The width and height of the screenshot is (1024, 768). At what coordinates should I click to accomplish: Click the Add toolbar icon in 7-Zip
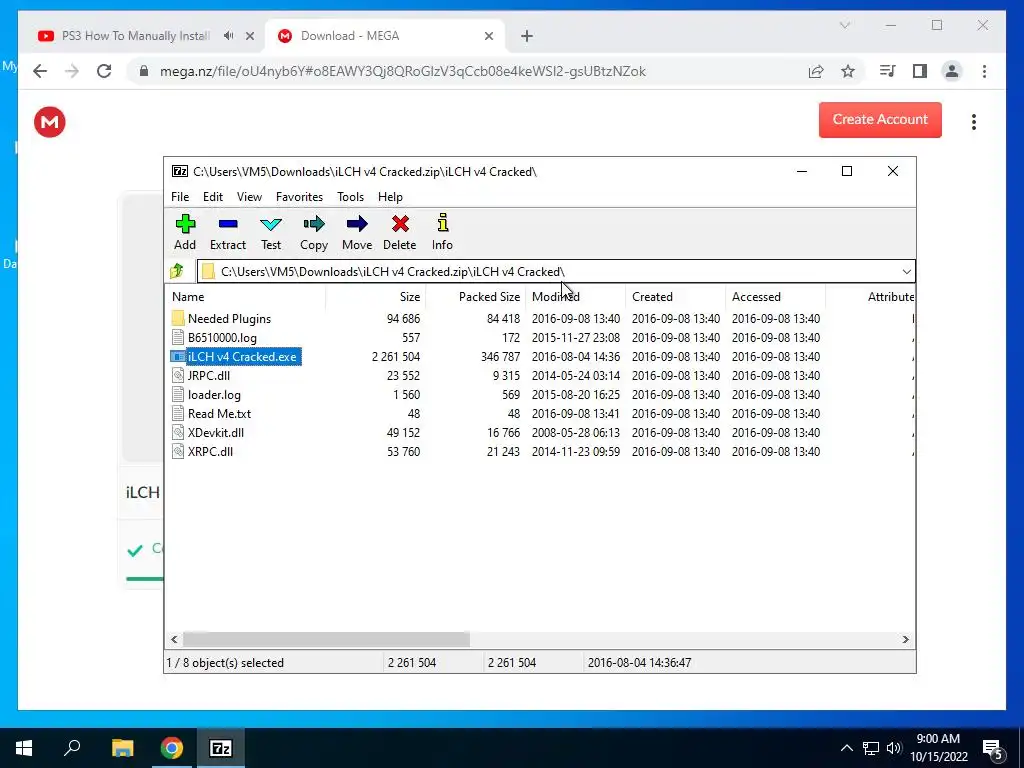[x=185, y=232]
